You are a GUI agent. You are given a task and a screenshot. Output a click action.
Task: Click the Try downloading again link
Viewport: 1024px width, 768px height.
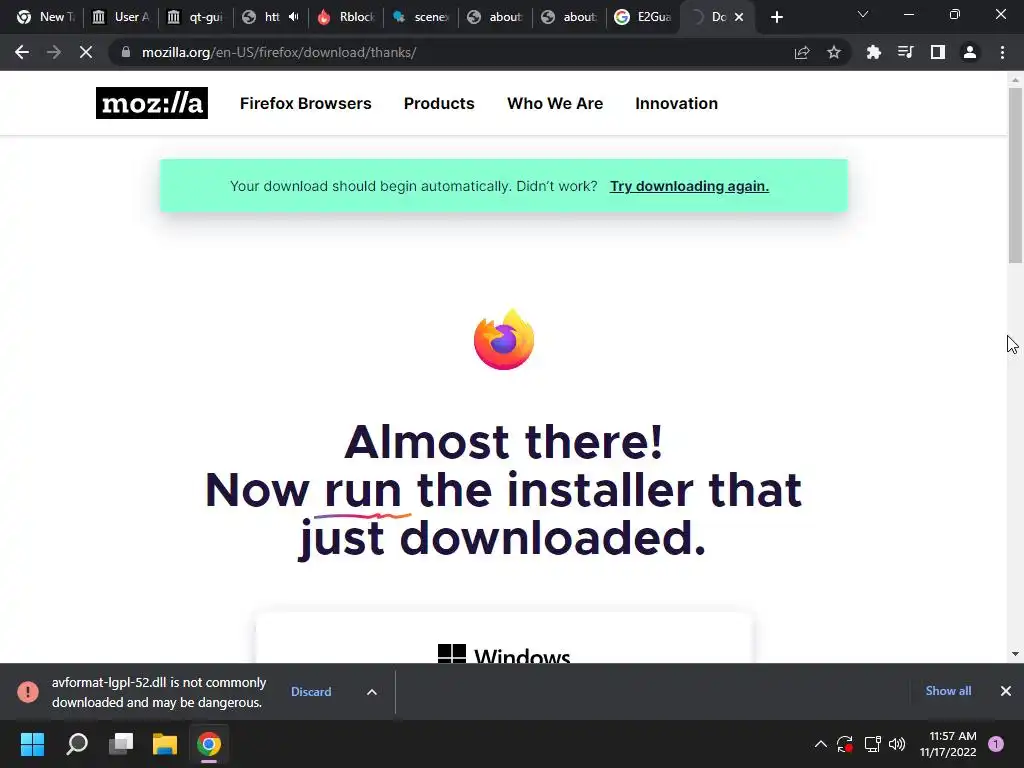pyautogui.click(x=690, y=186)
